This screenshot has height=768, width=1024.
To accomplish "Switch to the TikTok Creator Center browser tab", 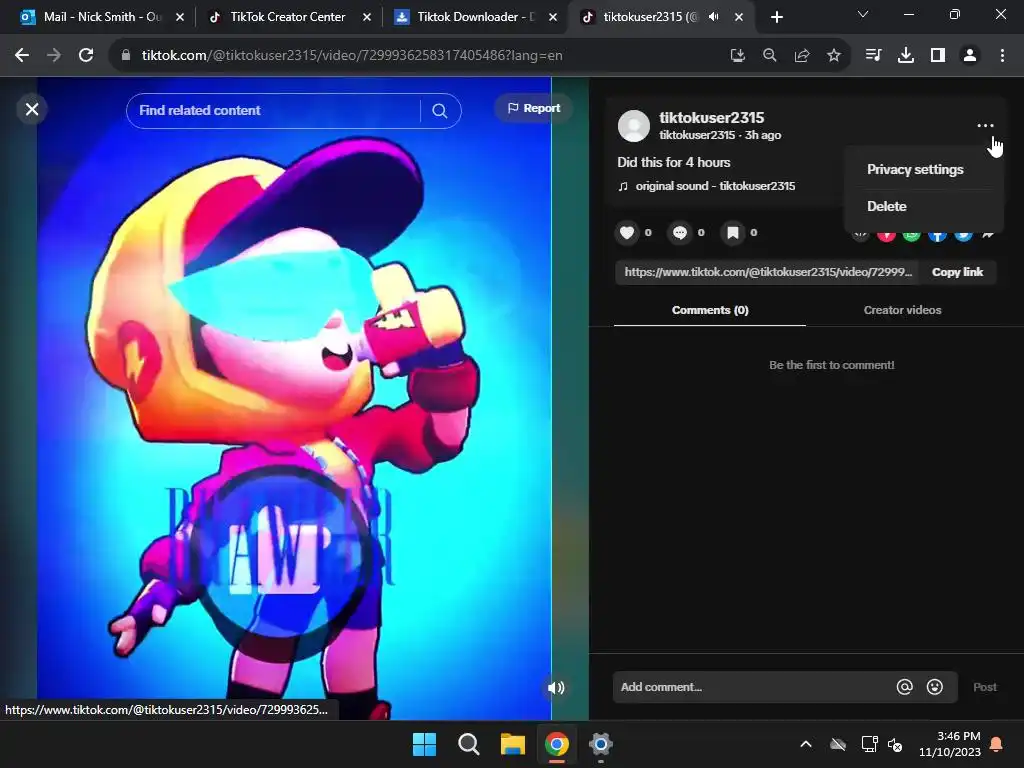I will pos(285,17).
